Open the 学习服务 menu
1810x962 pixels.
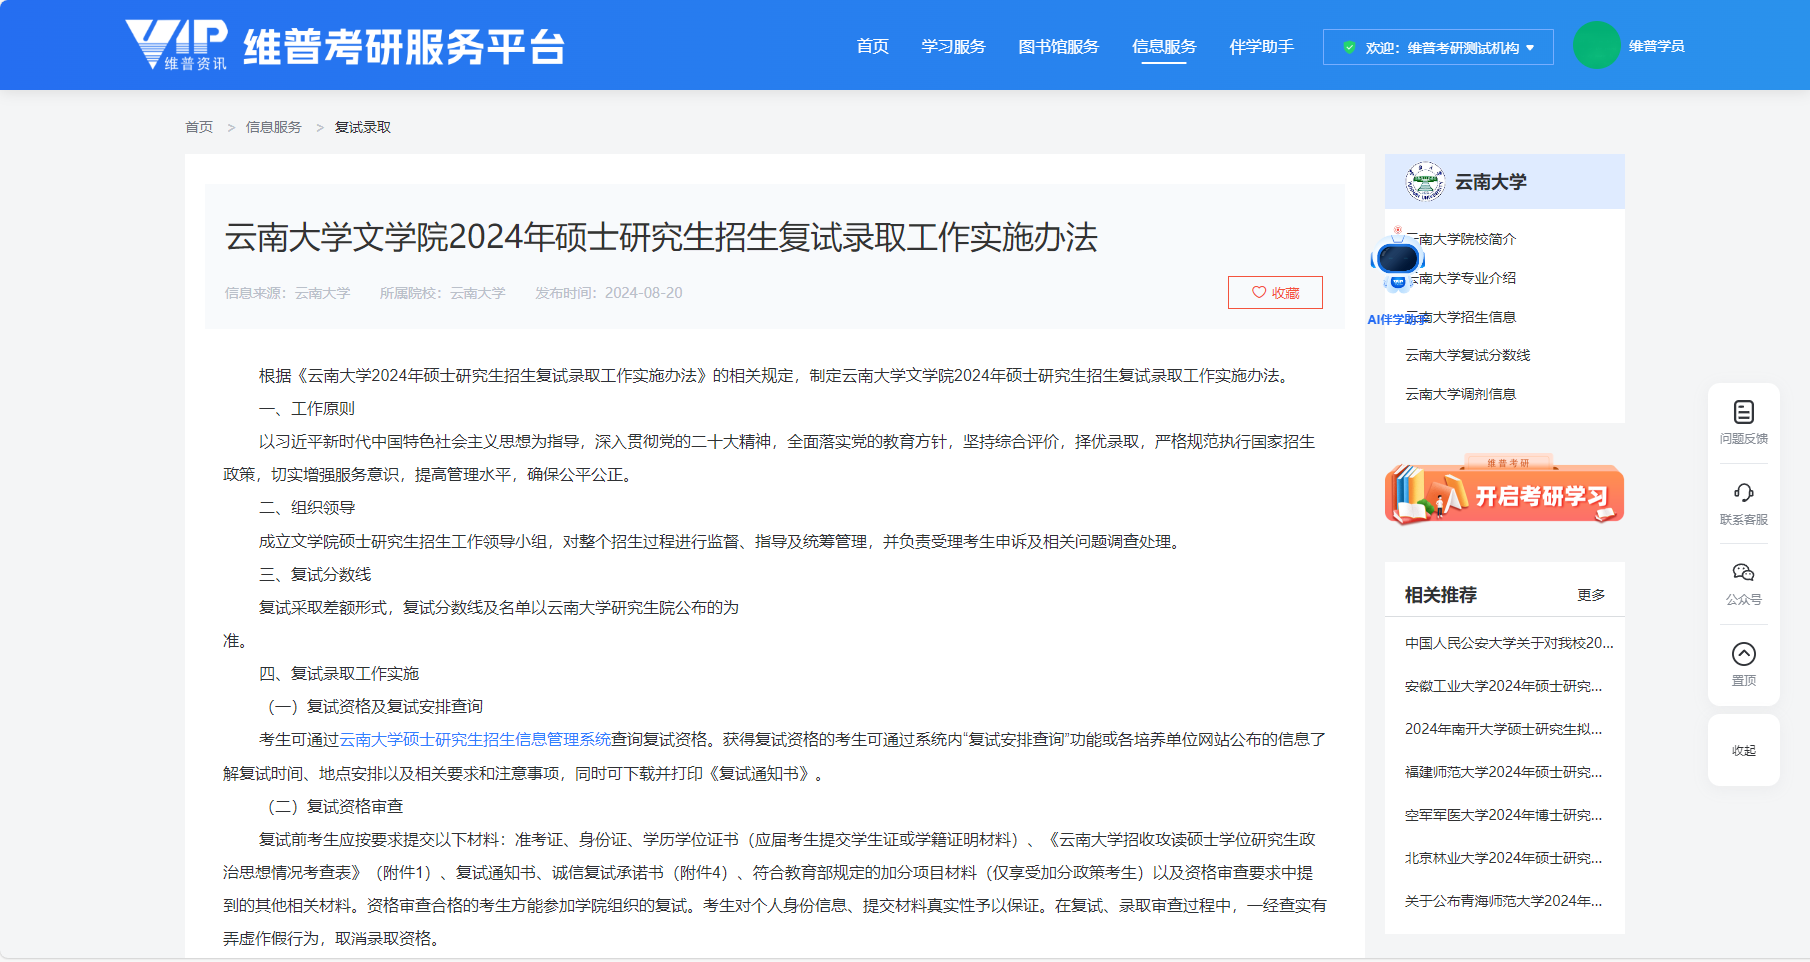point(953,47)
